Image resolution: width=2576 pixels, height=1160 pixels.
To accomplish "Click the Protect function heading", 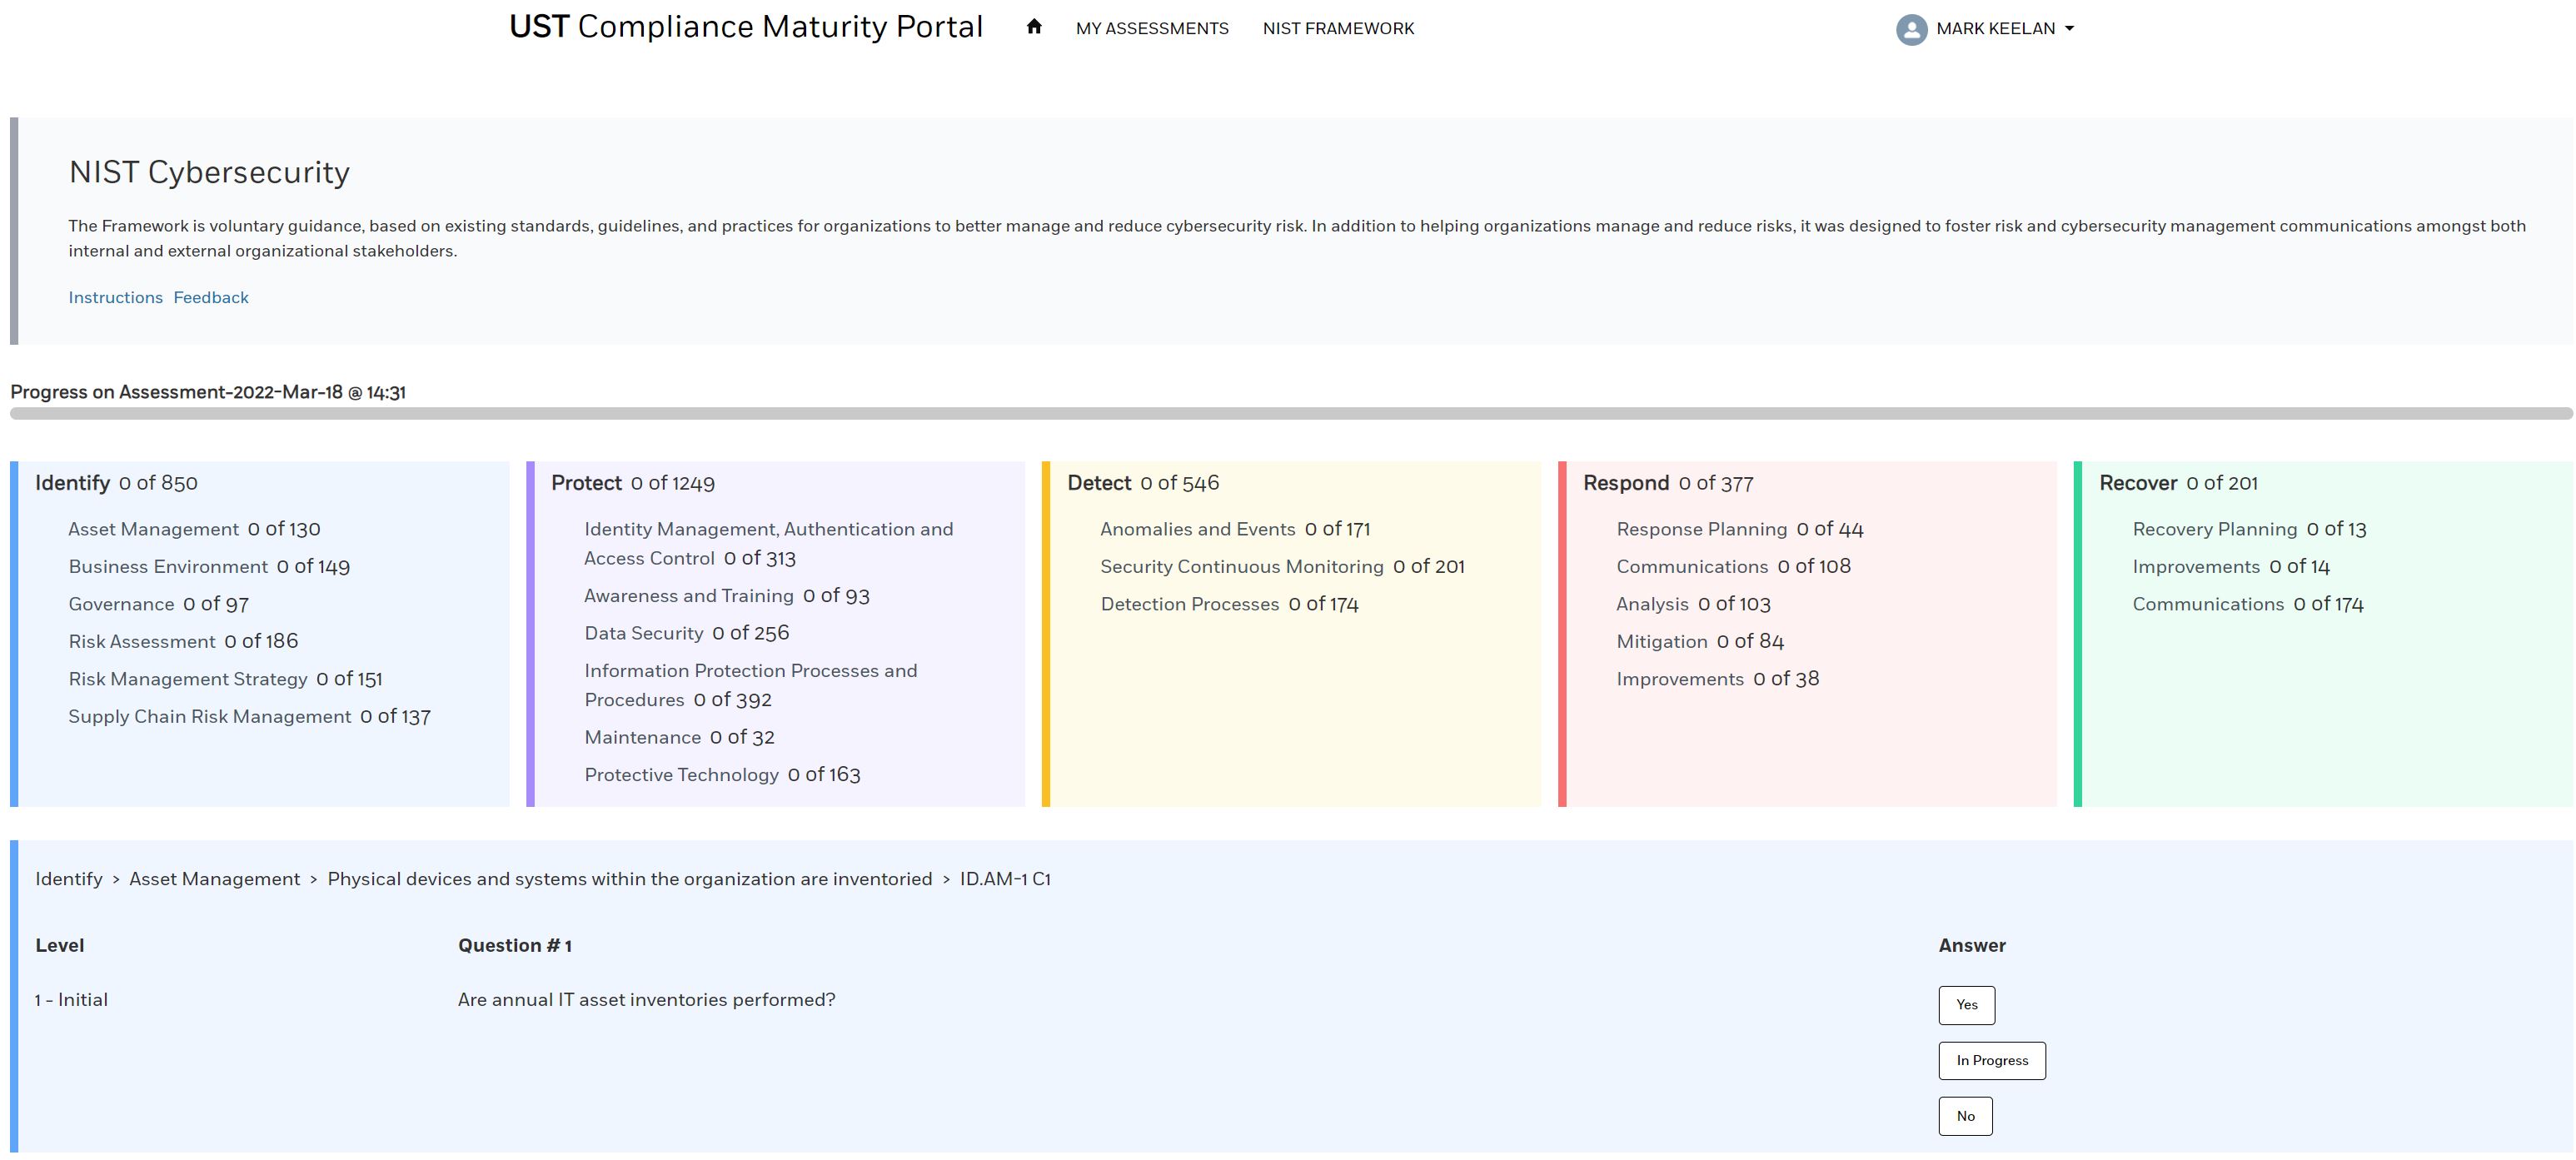I will 586,483.
